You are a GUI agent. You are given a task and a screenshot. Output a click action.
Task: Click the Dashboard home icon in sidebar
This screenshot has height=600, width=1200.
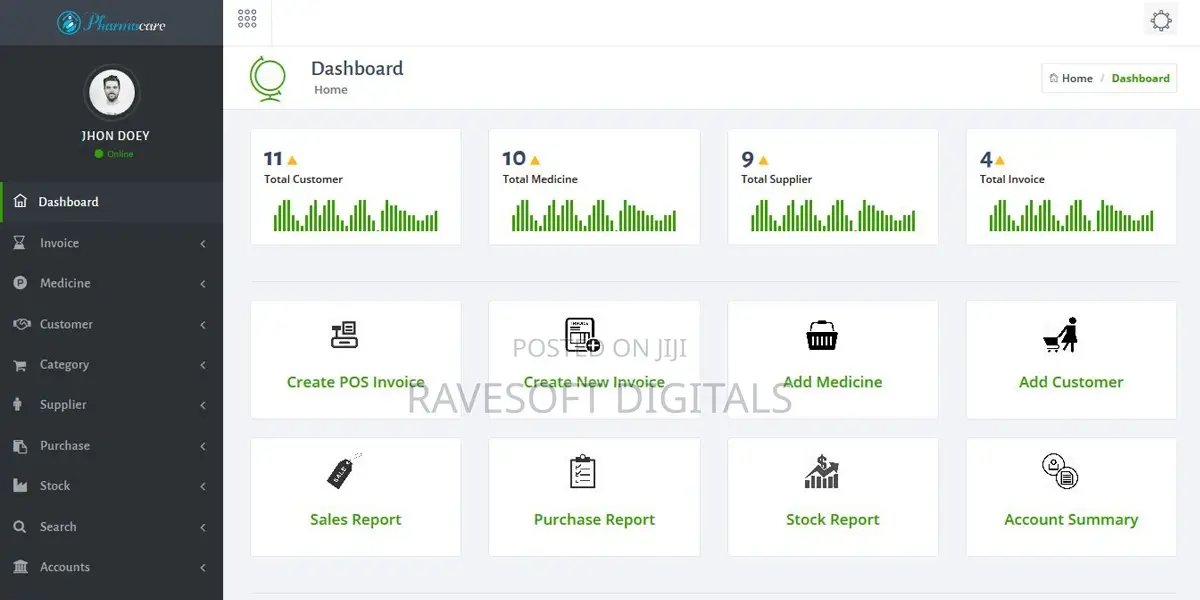click(x=20, y=201)
